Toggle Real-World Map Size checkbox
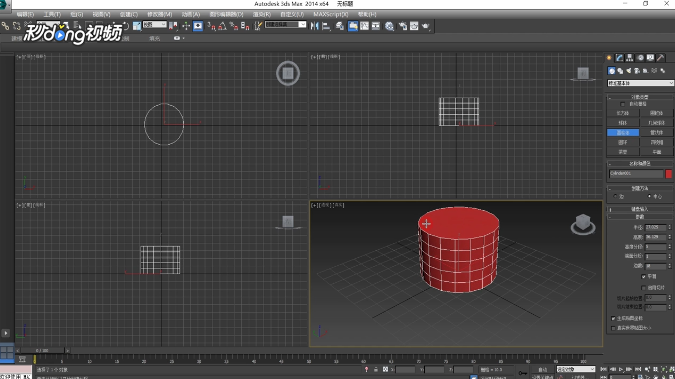The height and width of the screenshot is (379, 675). coord(613,328)
